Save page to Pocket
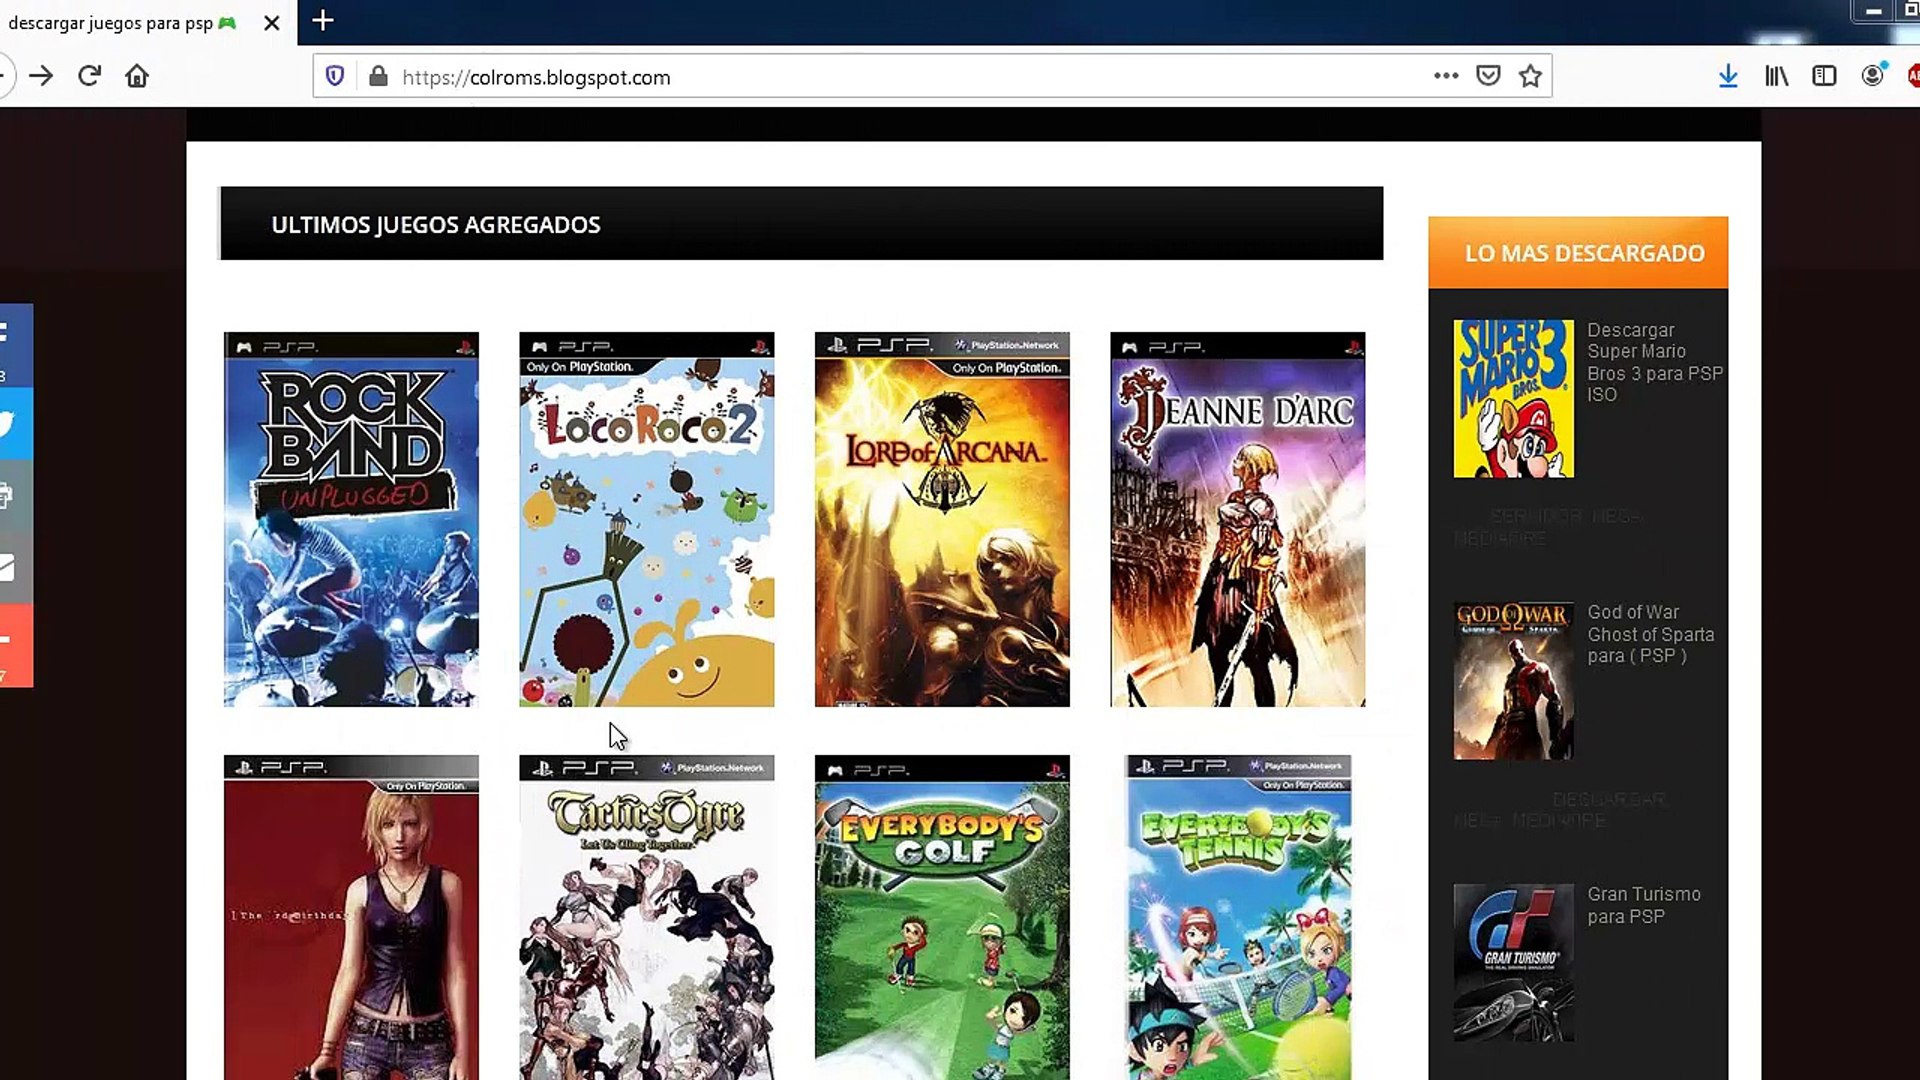The image size is (1920, 1080). [x=1488, y=76]
